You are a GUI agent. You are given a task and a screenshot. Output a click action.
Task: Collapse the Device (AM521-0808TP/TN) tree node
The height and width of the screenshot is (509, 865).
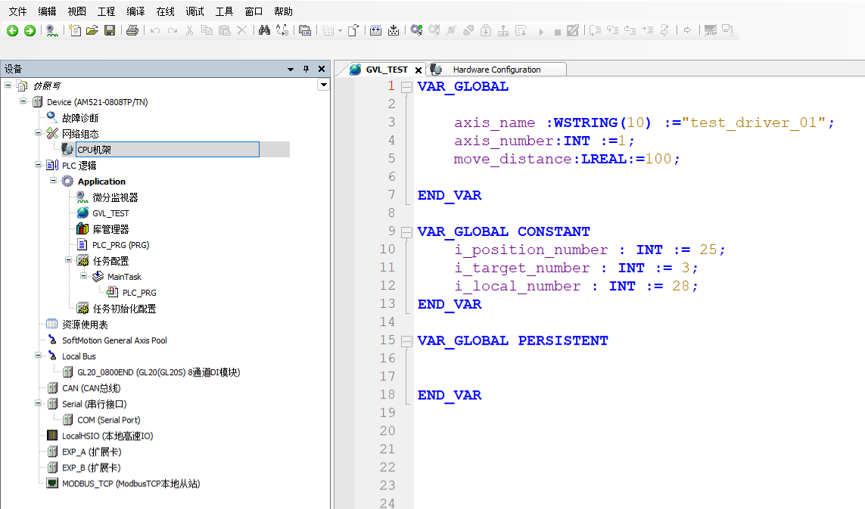[x=23, y=101]
